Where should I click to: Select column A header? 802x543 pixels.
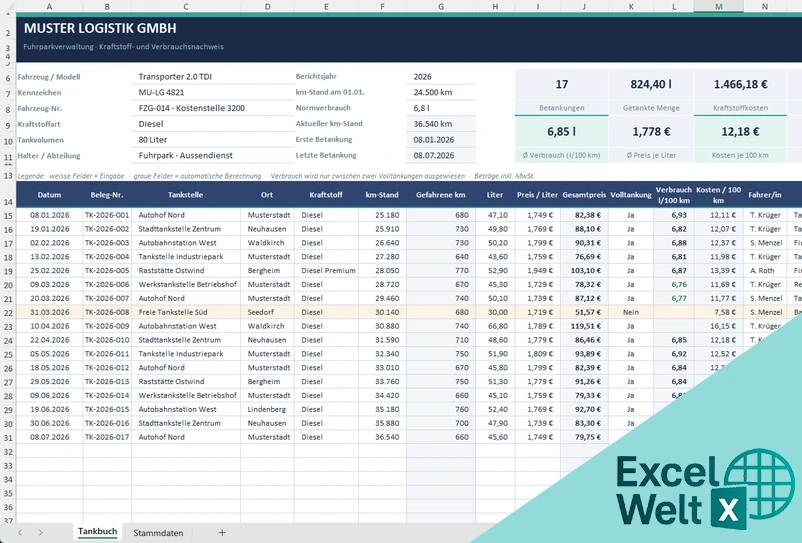(49, 6)
